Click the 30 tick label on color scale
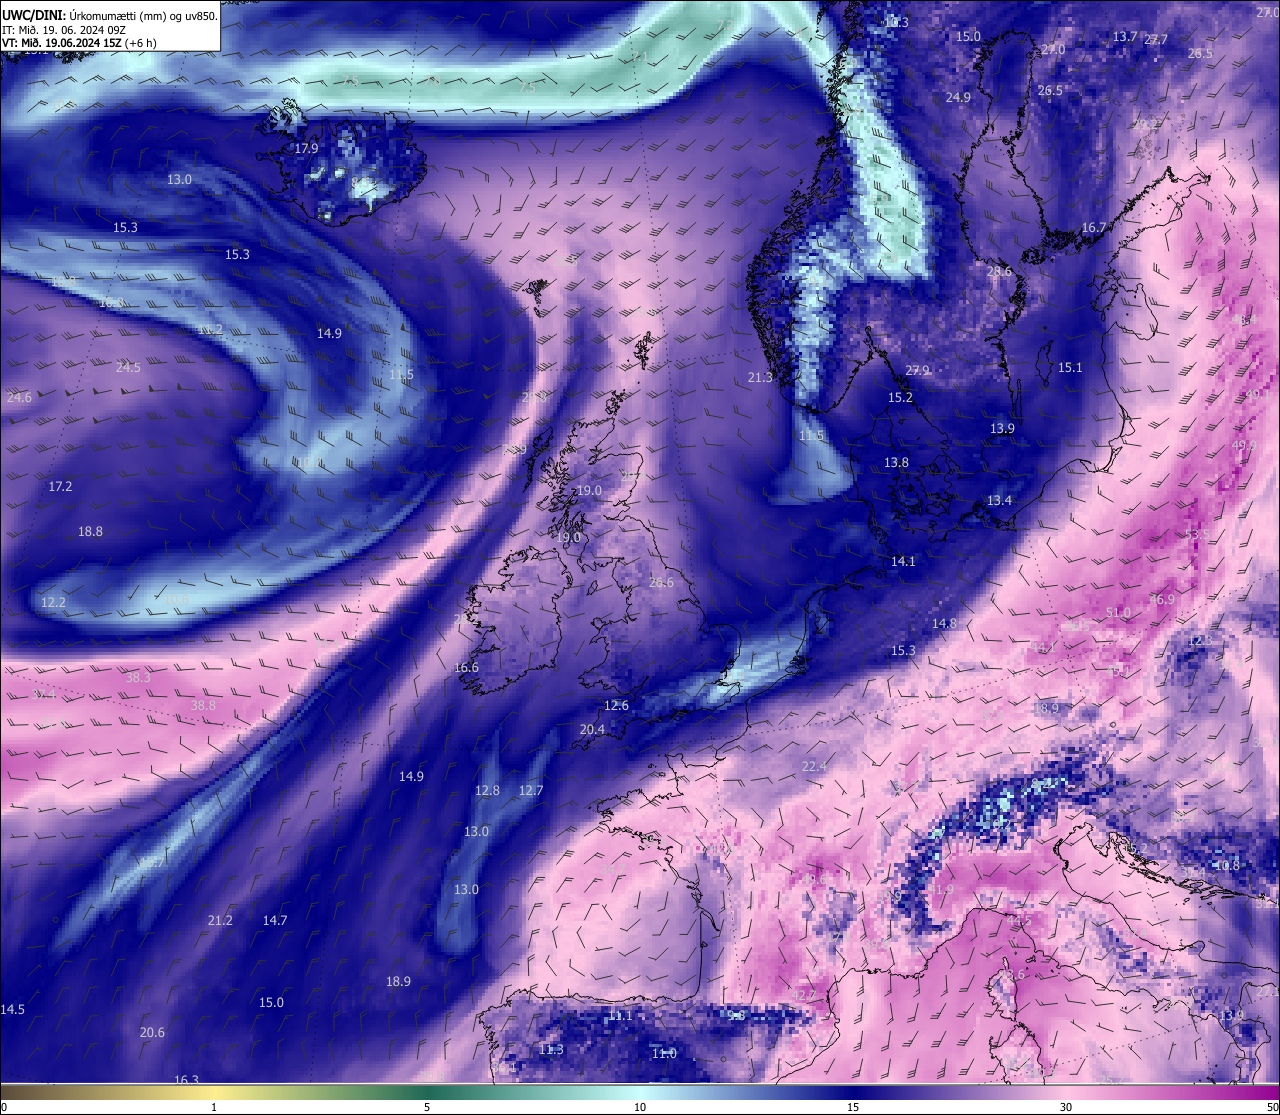Viewport: 1280px width, 1115px height. tap(1066, 1107)
